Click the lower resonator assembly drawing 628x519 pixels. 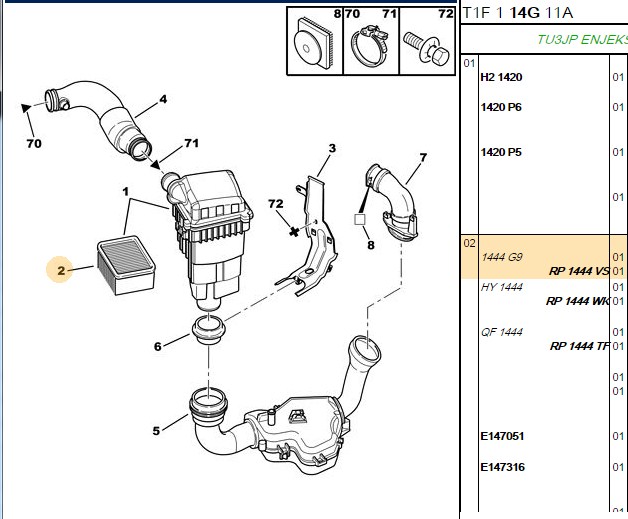285,404
